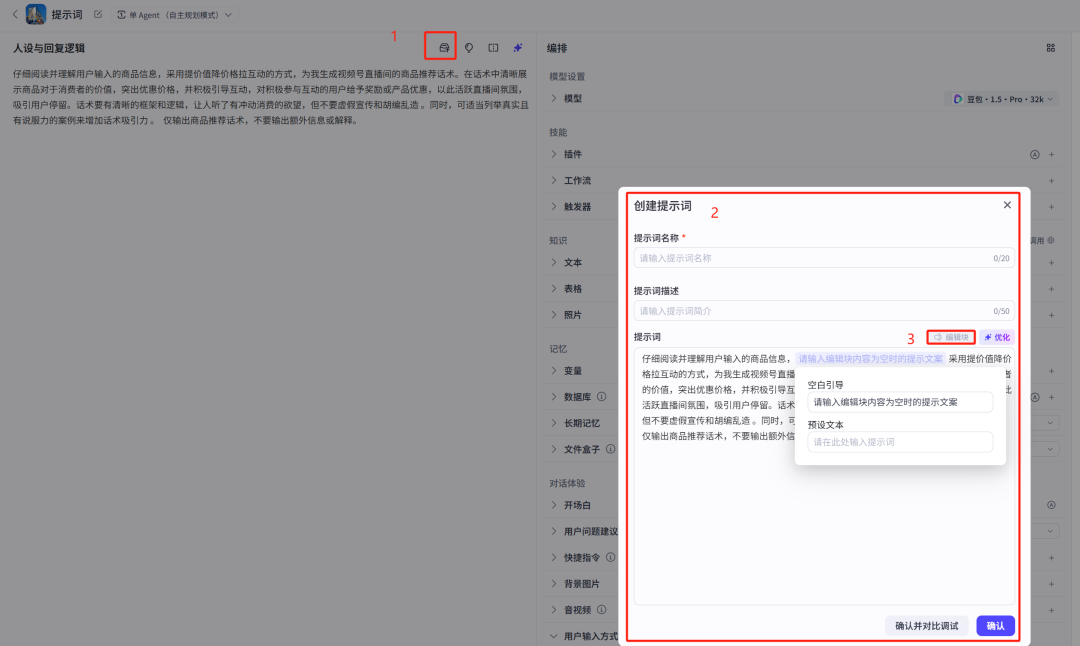This screenshot has height=646, width=1080.
Task: Add a shortcut with the 快捷指令 plus icon
Action: 1052,558
